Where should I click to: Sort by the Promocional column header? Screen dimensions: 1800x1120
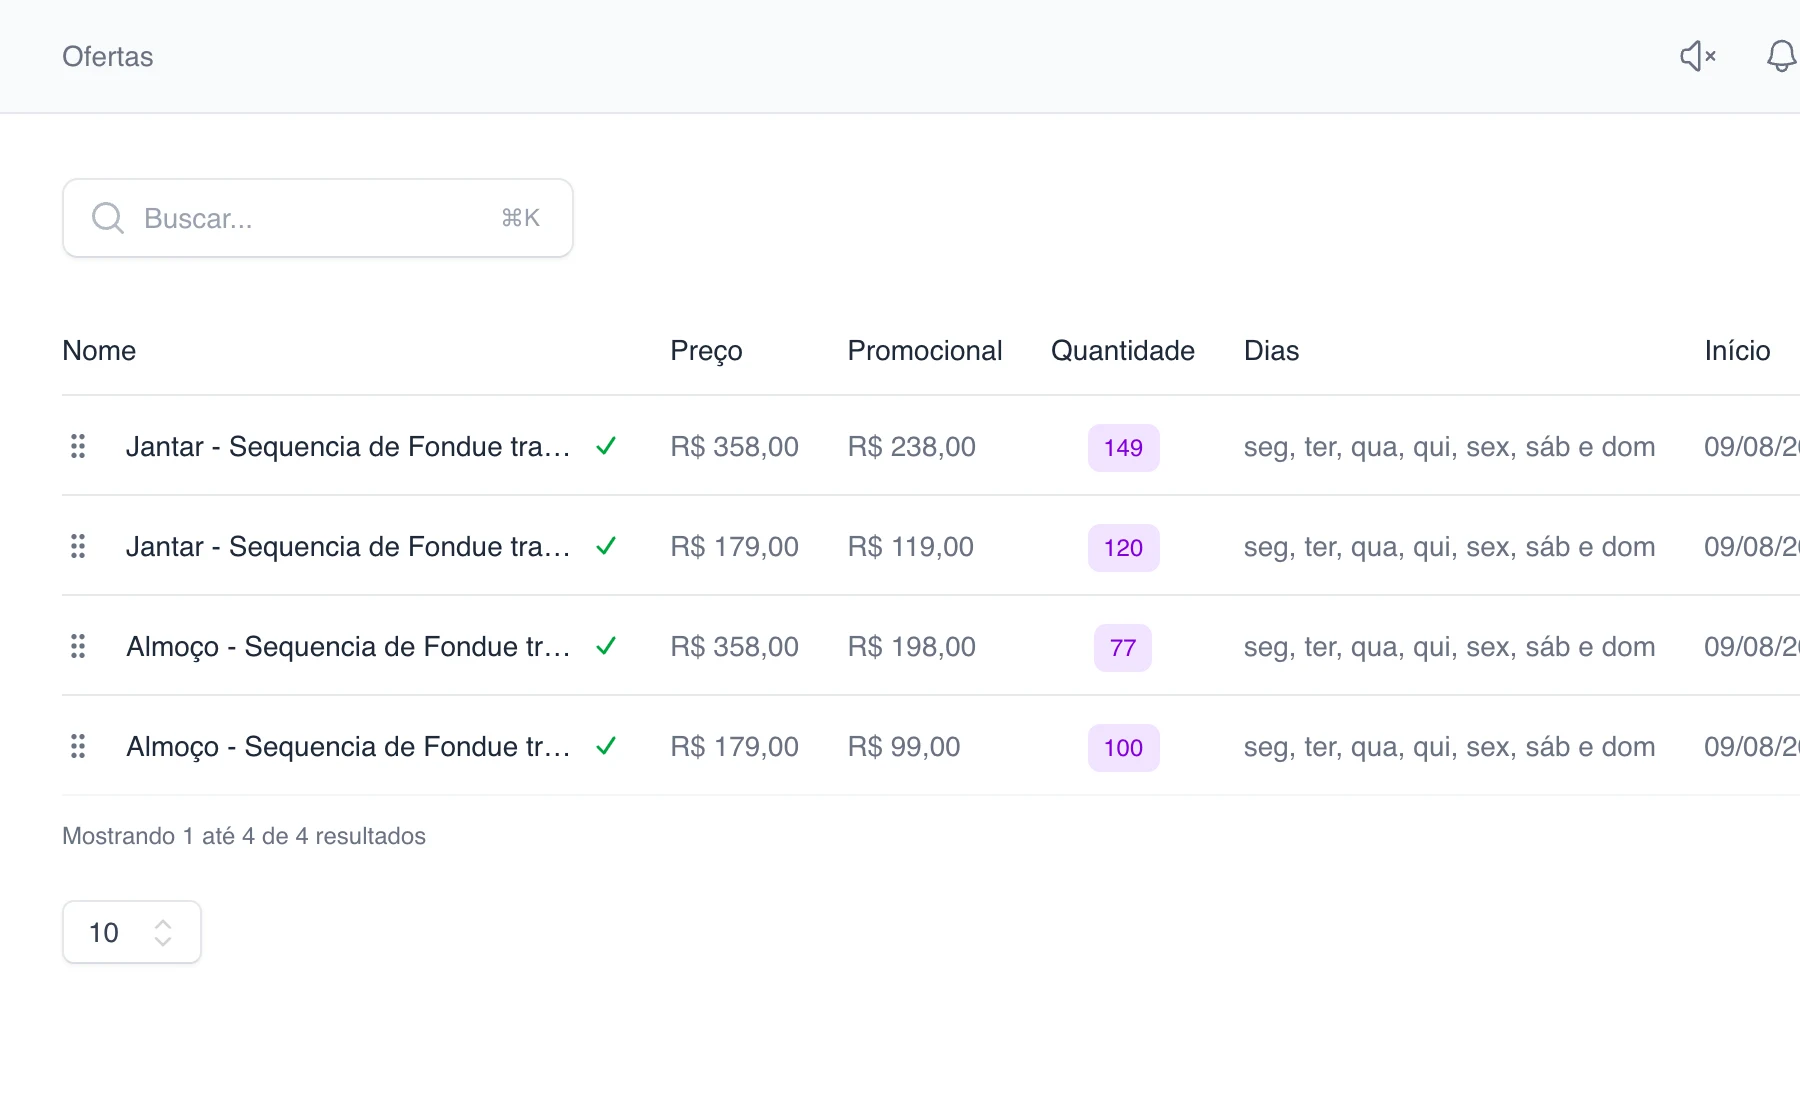(x=925, y=351)
